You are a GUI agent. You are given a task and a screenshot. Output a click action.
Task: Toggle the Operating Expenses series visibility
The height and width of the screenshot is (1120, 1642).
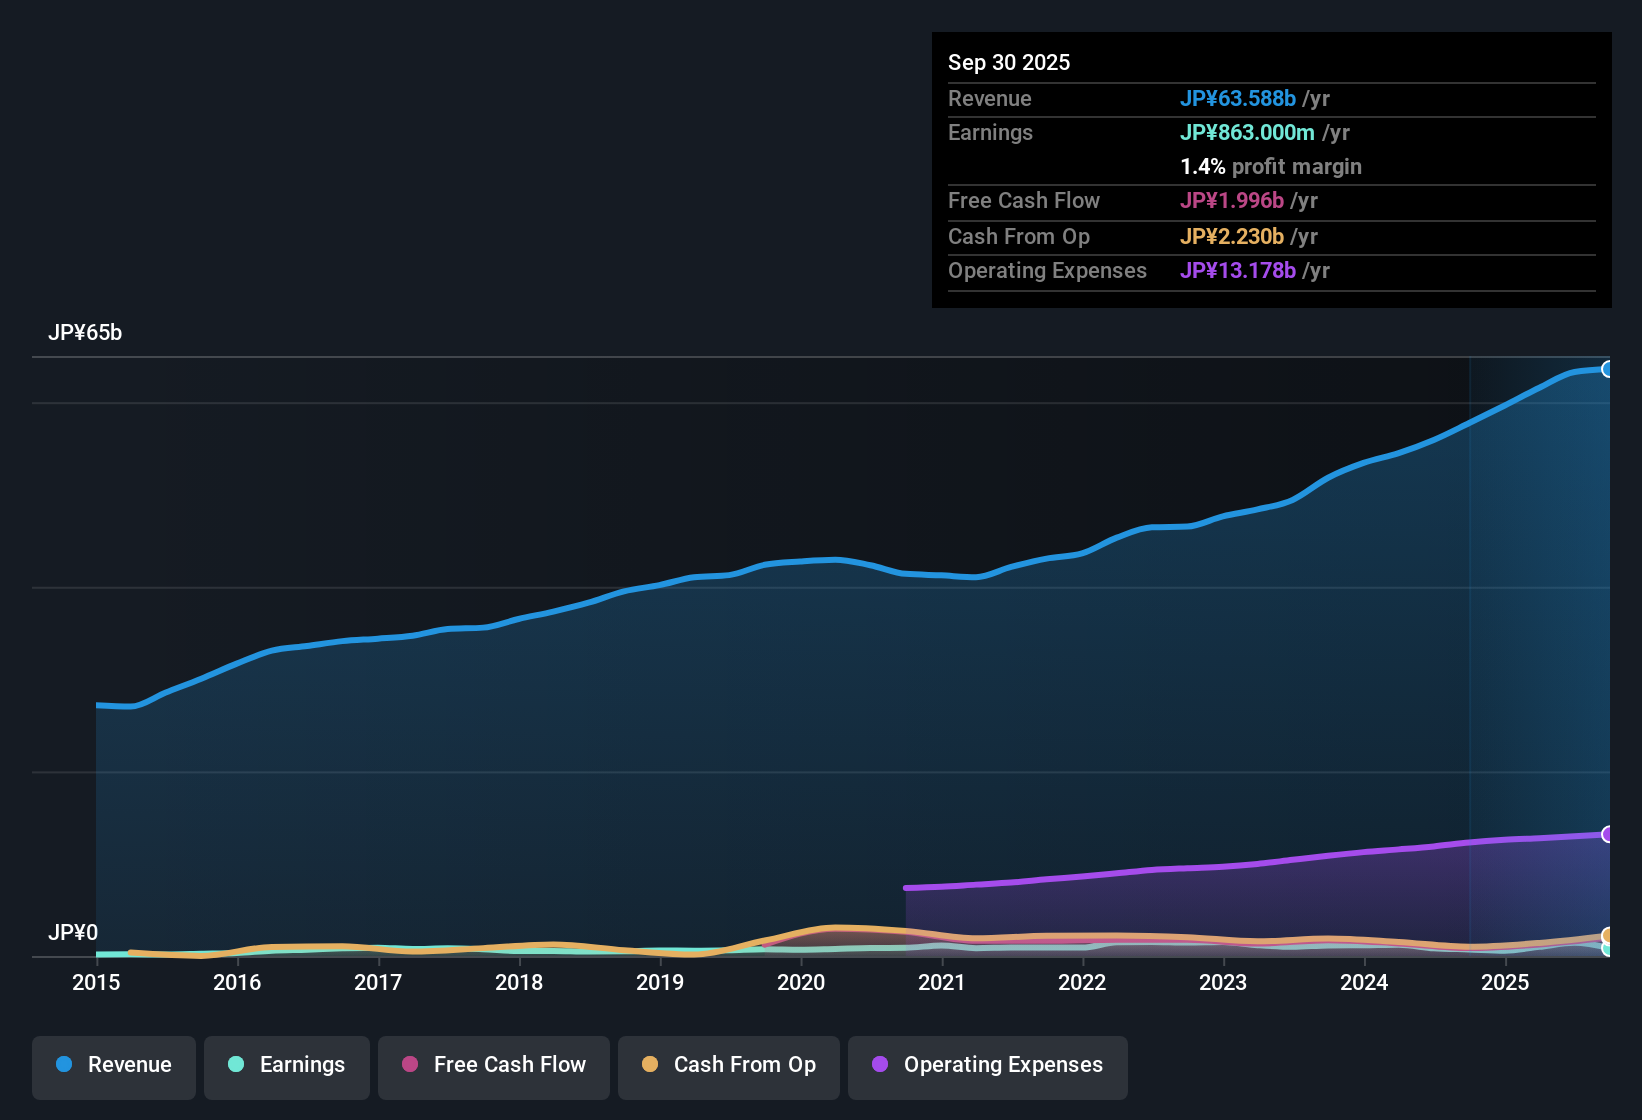tap(987, 1067)
